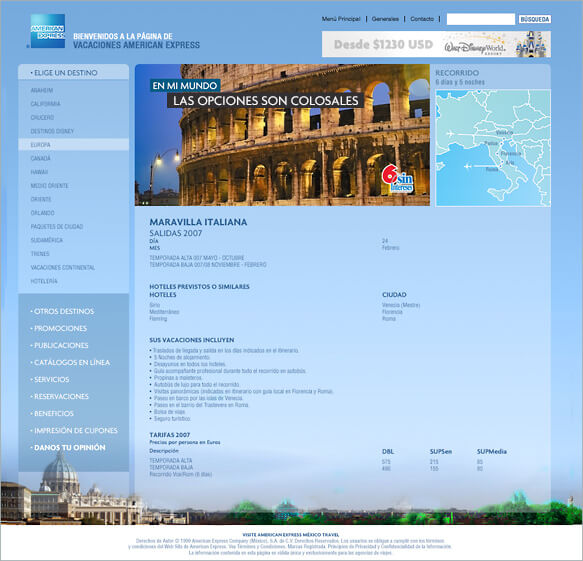Open the Menú Principal link
The height and width of the screenshot is (561, 583).
coord(341,19)
